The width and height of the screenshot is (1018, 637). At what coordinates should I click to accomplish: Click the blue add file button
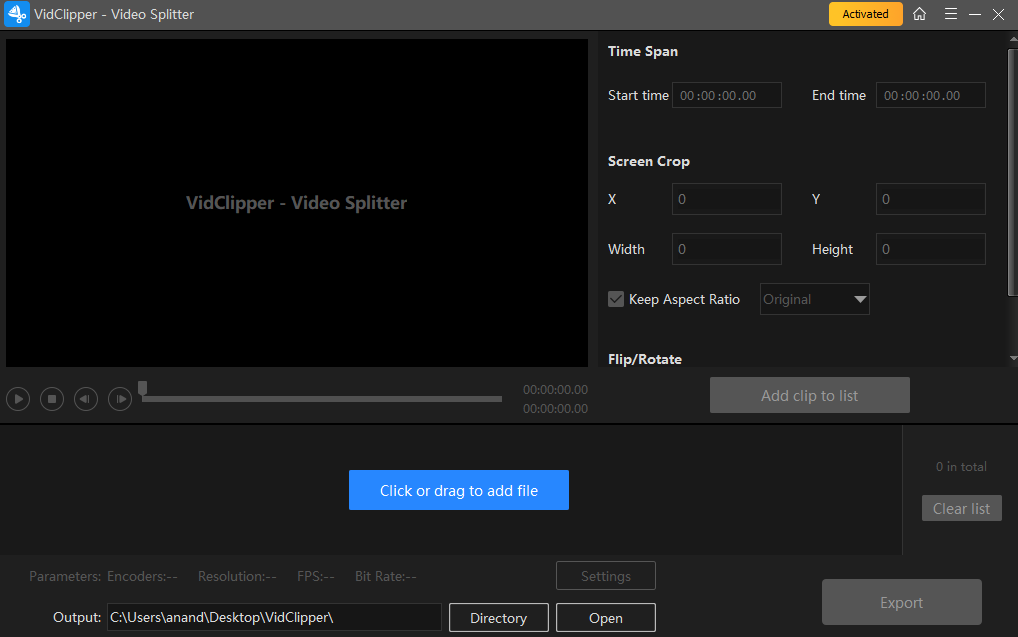(x=458, y=490)
